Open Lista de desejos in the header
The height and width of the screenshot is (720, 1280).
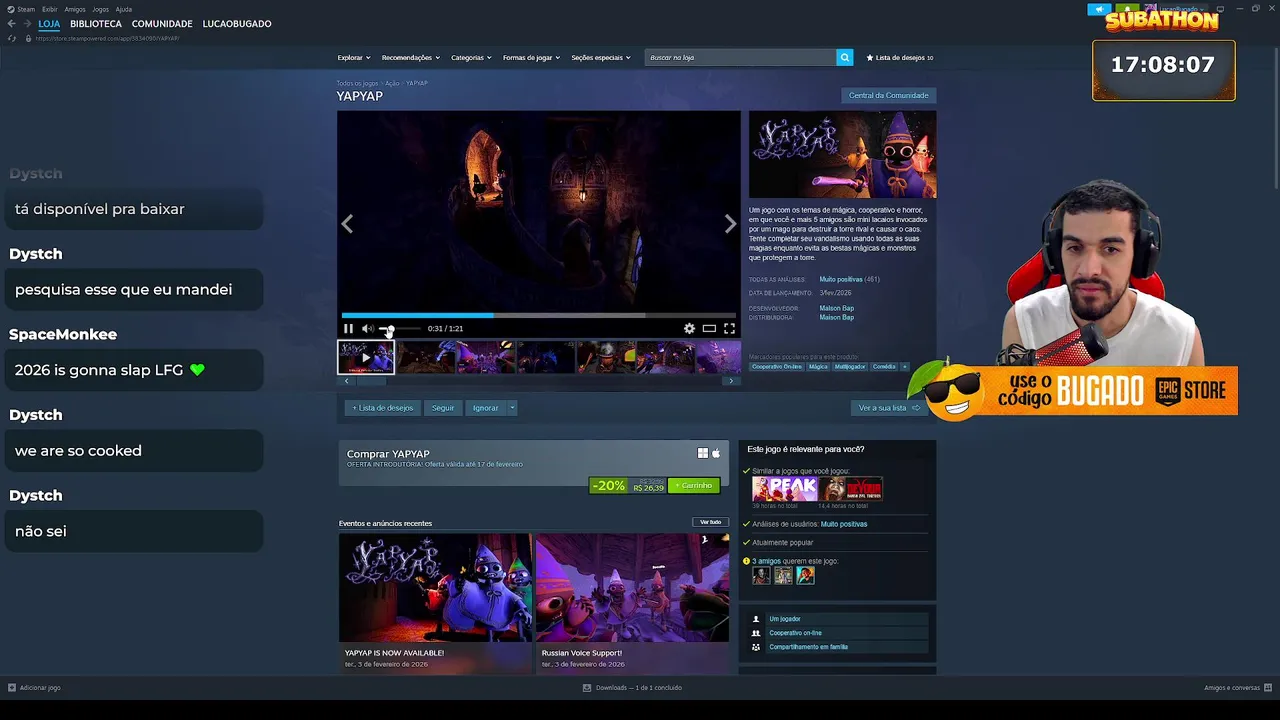(x=900, y=57)
